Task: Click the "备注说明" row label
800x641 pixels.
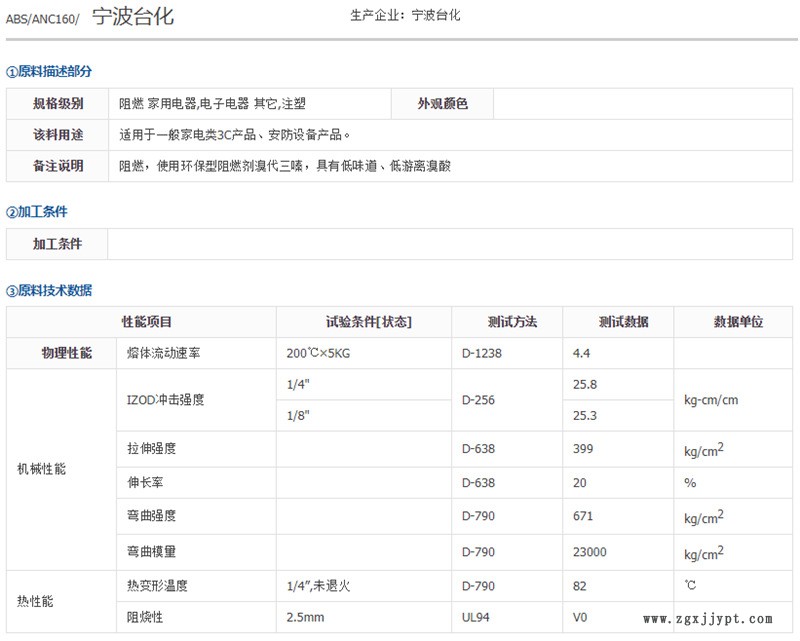Action: click(x=58, y=166)
